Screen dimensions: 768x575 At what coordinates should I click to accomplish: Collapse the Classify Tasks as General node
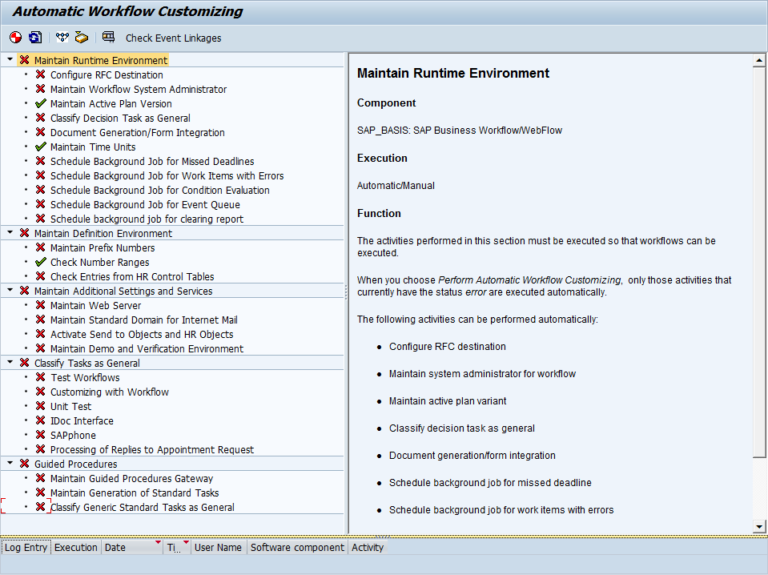[x=10, y=363]
